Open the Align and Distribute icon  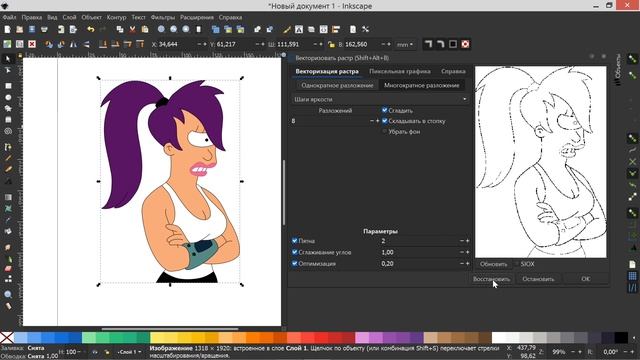tap(336, 29)
